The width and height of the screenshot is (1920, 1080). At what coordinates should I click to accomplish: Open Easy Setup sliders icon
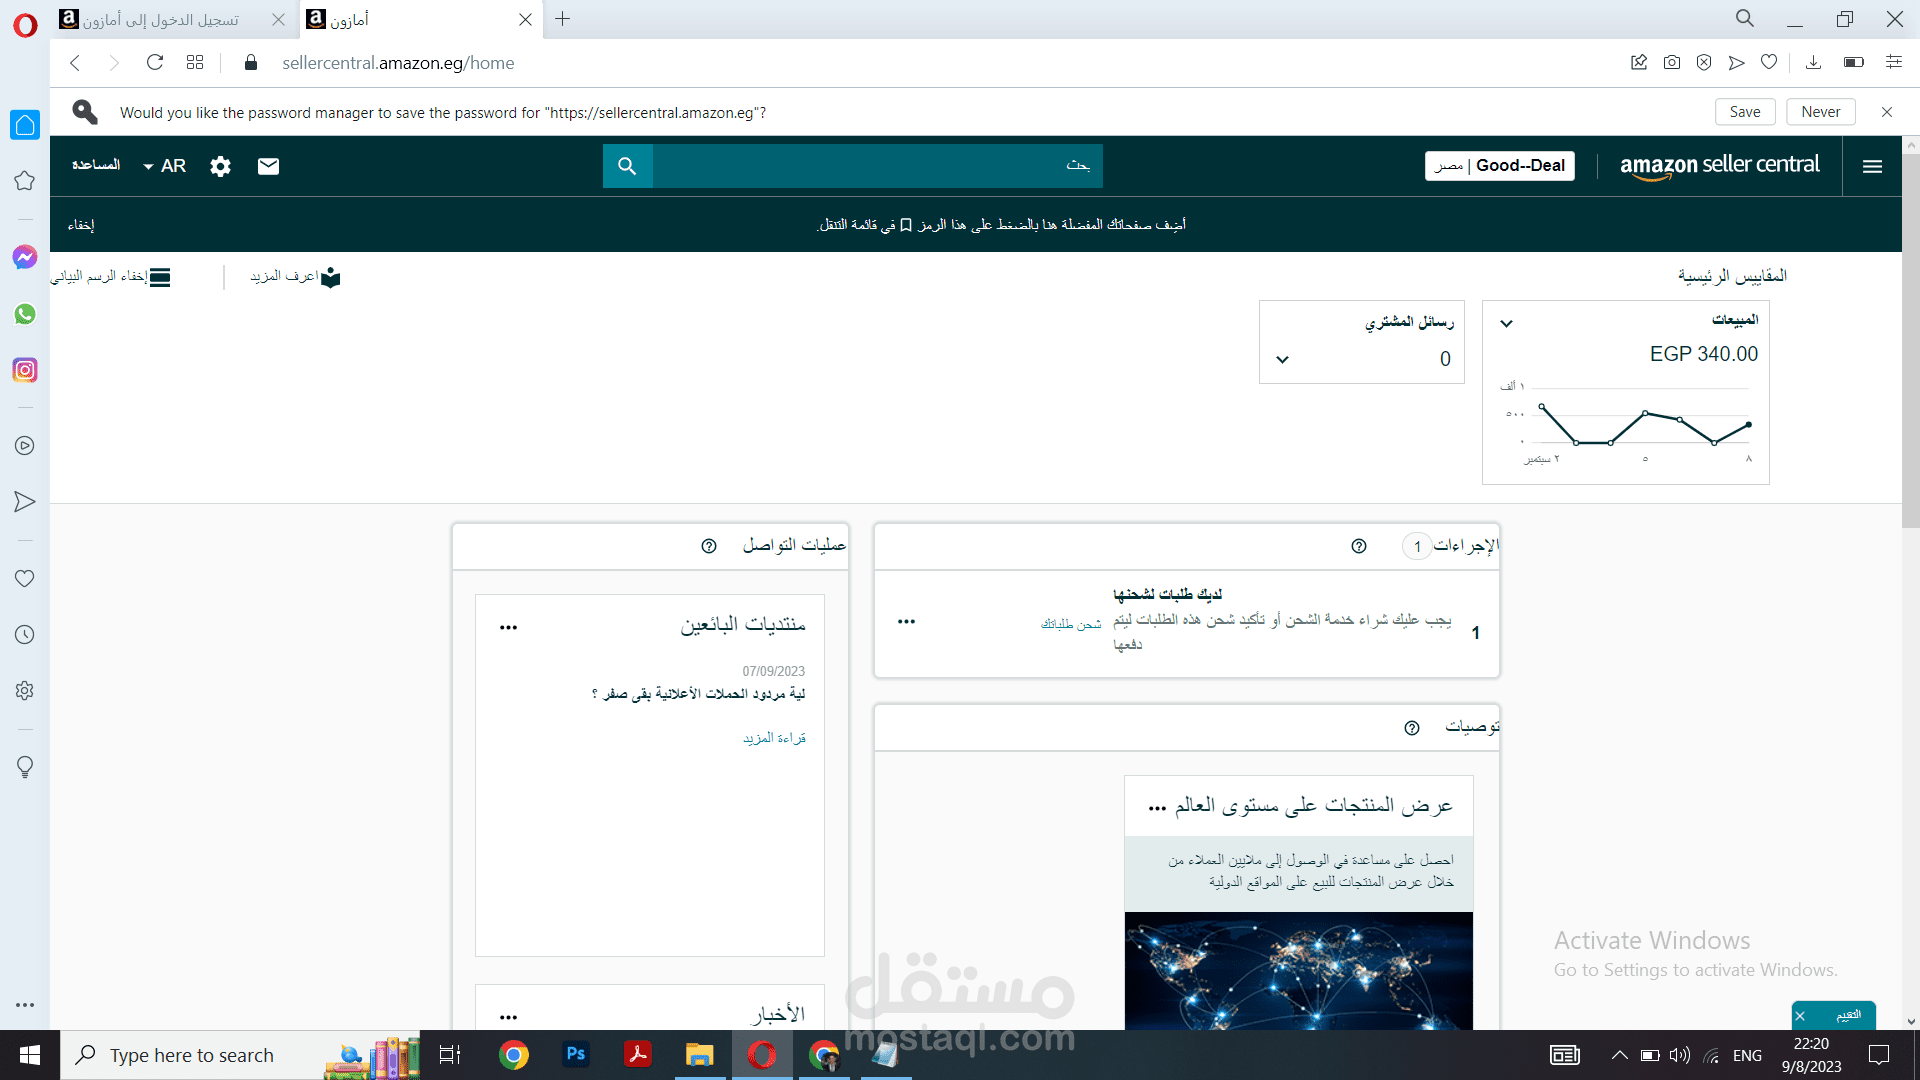point(1894,63)
